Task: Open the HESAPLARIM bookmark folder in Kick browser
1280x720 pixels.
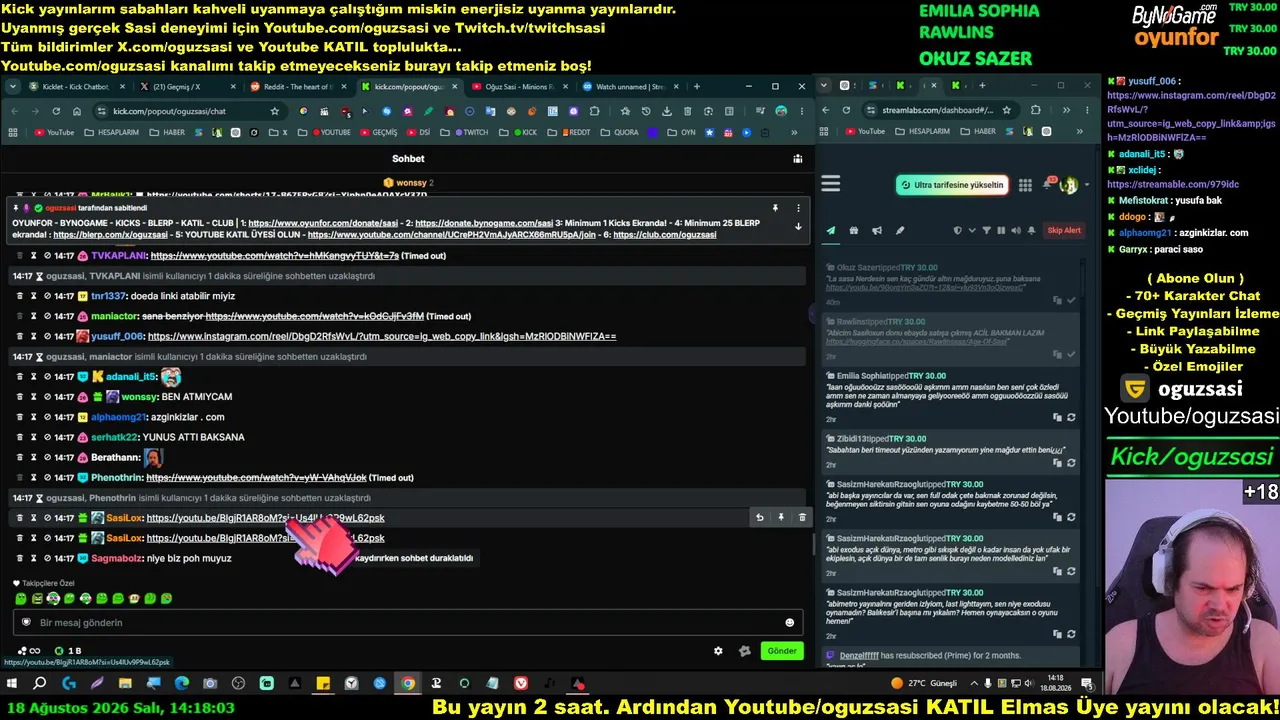Action: tap(113, 132)
